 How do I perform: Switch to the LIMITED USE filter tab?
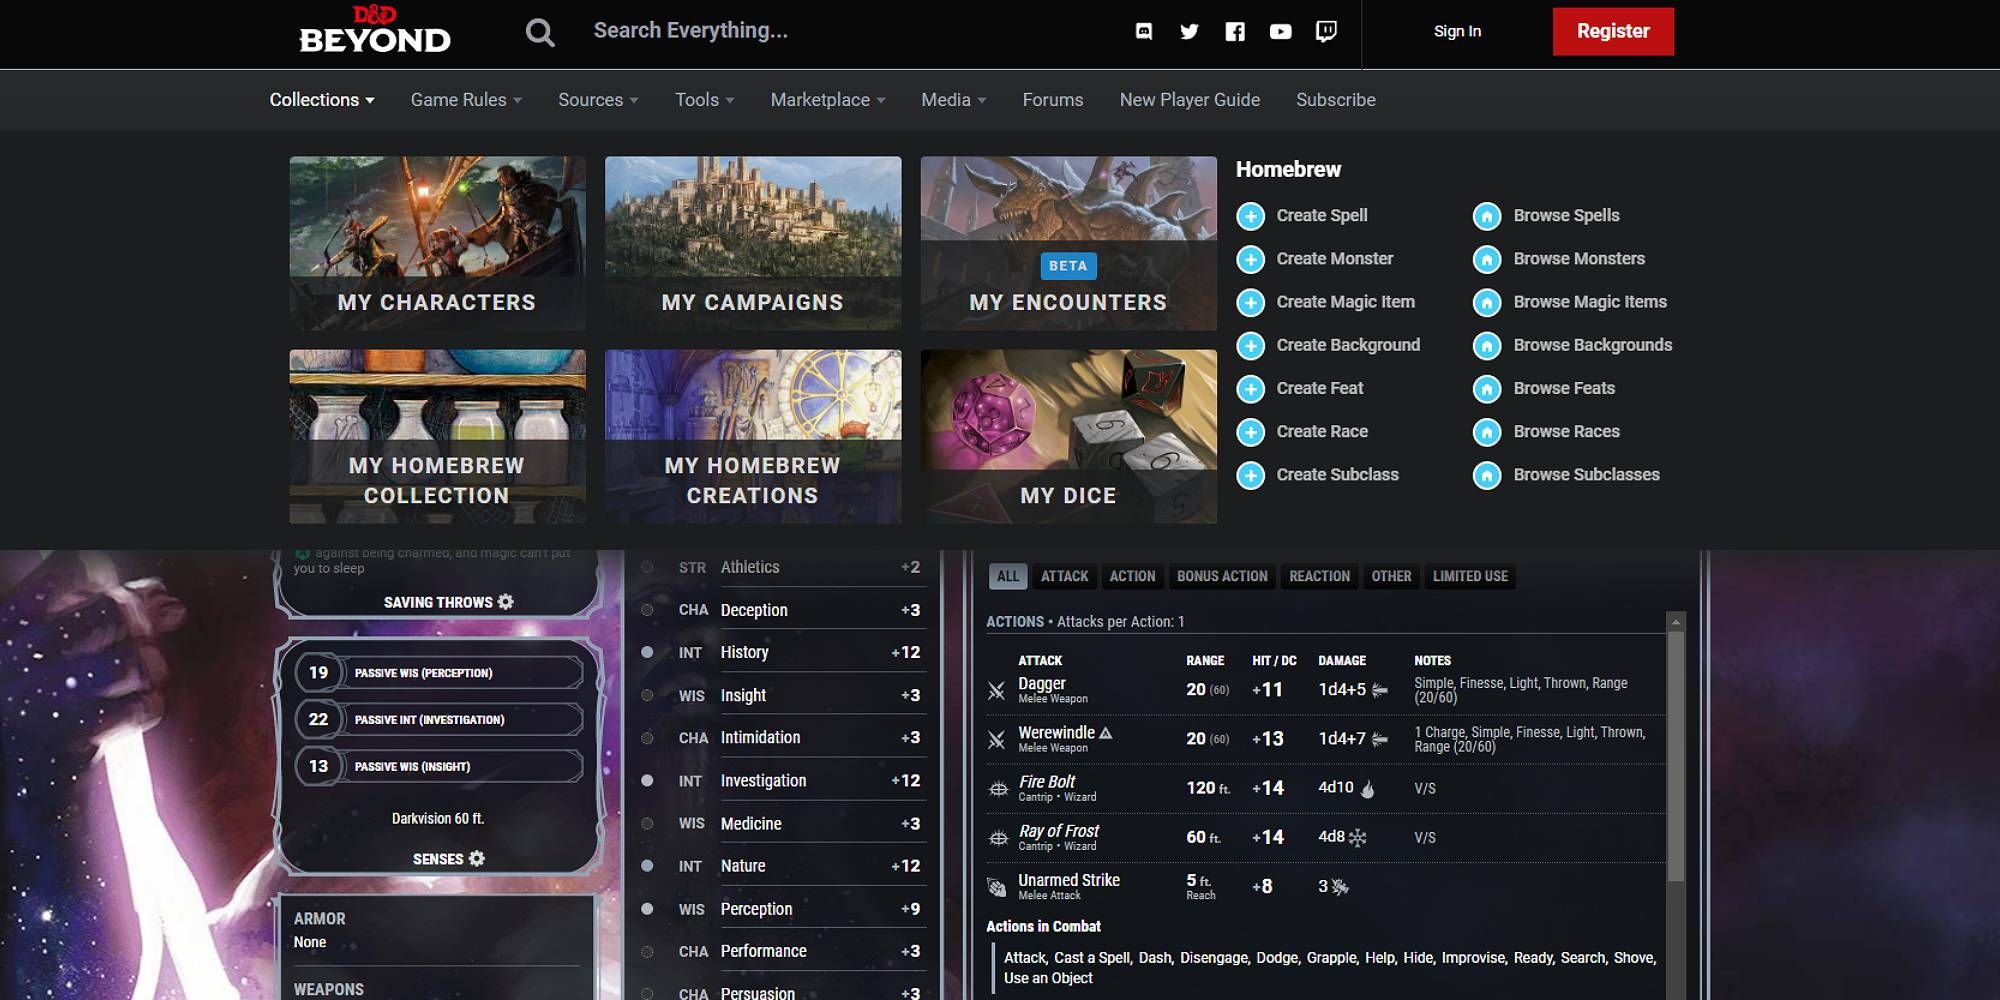(x=1470, y=576)
